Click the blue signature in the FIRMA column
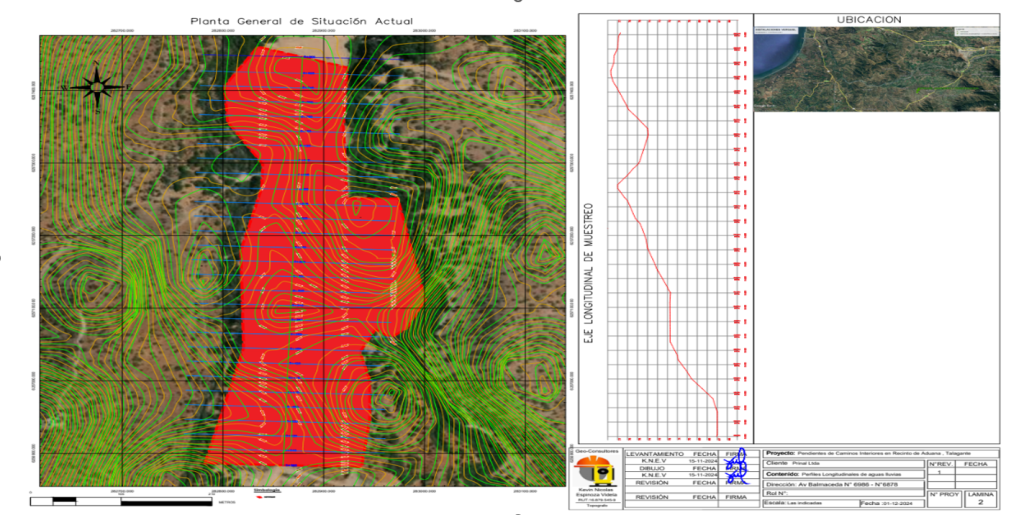Screen dimensions: 1024x515 (741, 470)
